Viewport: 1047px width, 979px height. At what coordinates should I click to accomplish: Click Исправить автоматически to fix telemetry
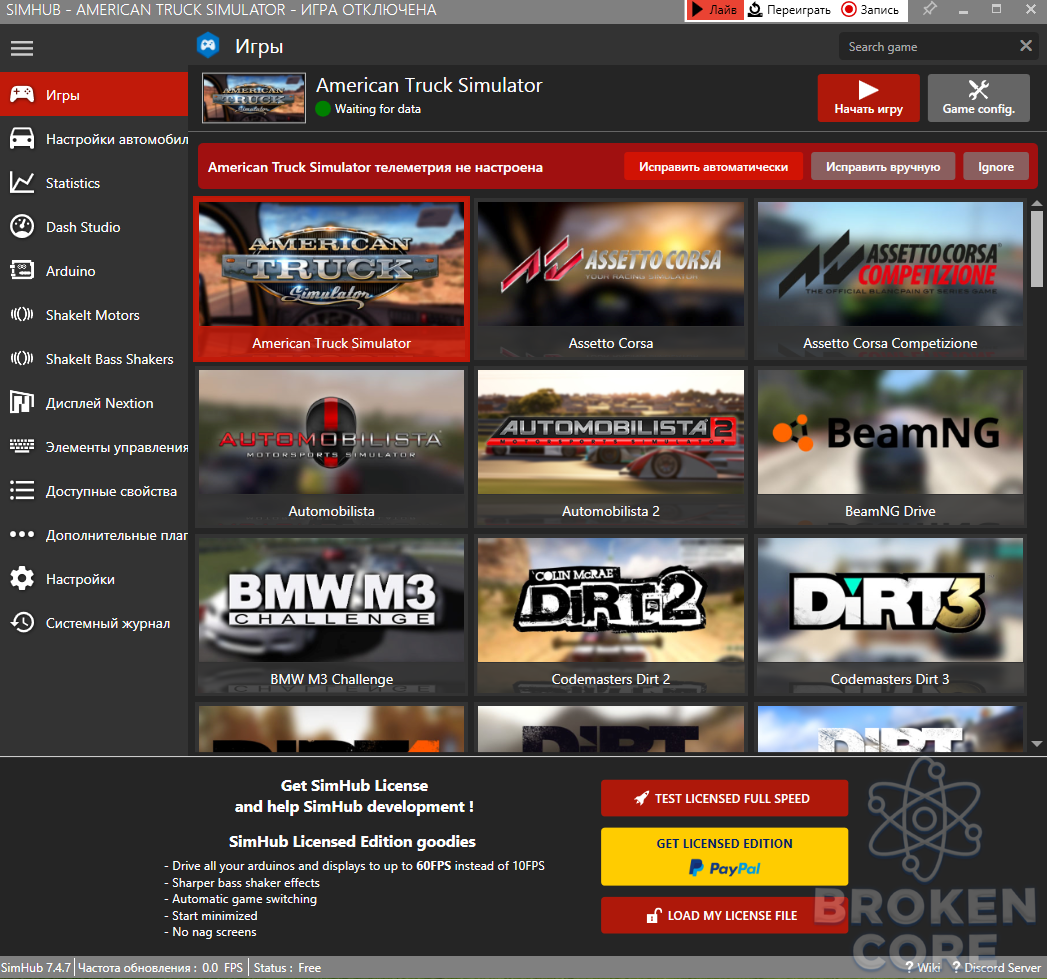713,166
